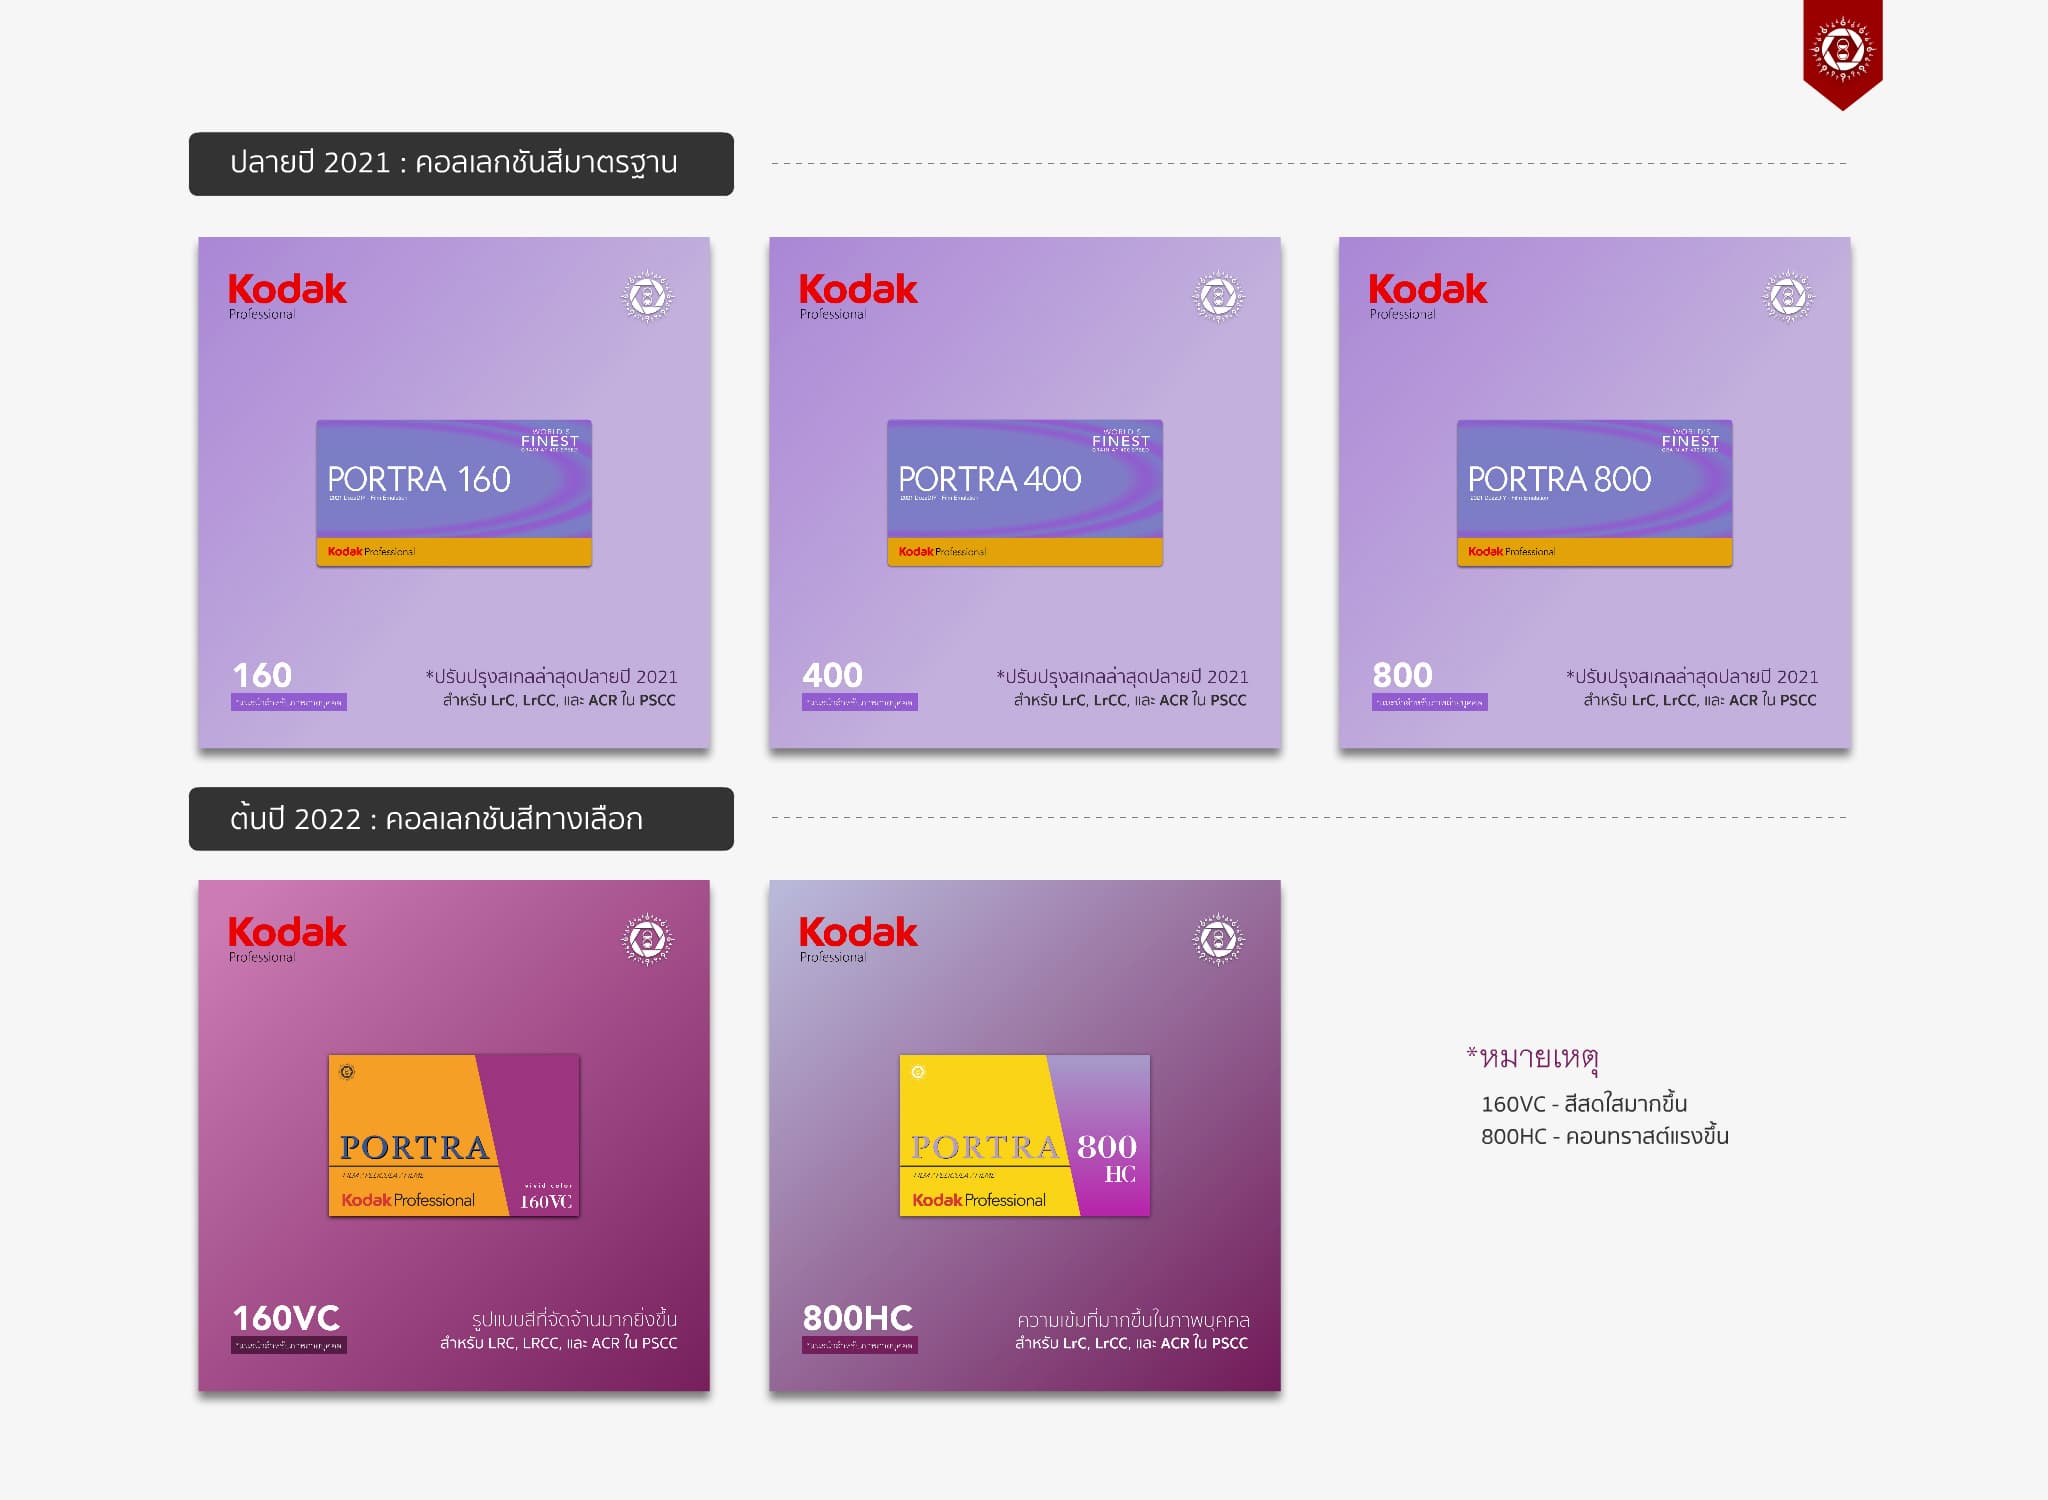Click the 'ต้นปี 2022 : คอลเลกชันสีทางเลือก' header

461,819
